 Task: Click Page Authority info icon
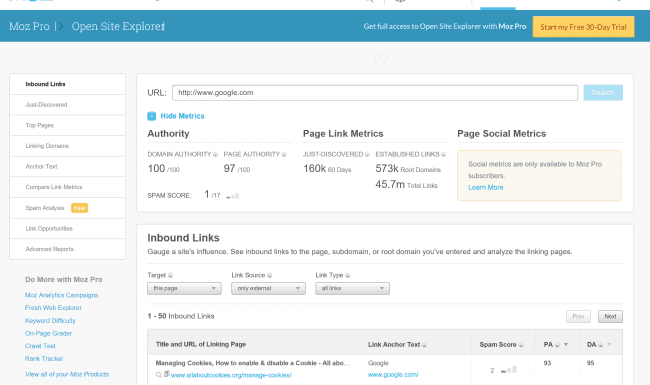coord(284,155)
